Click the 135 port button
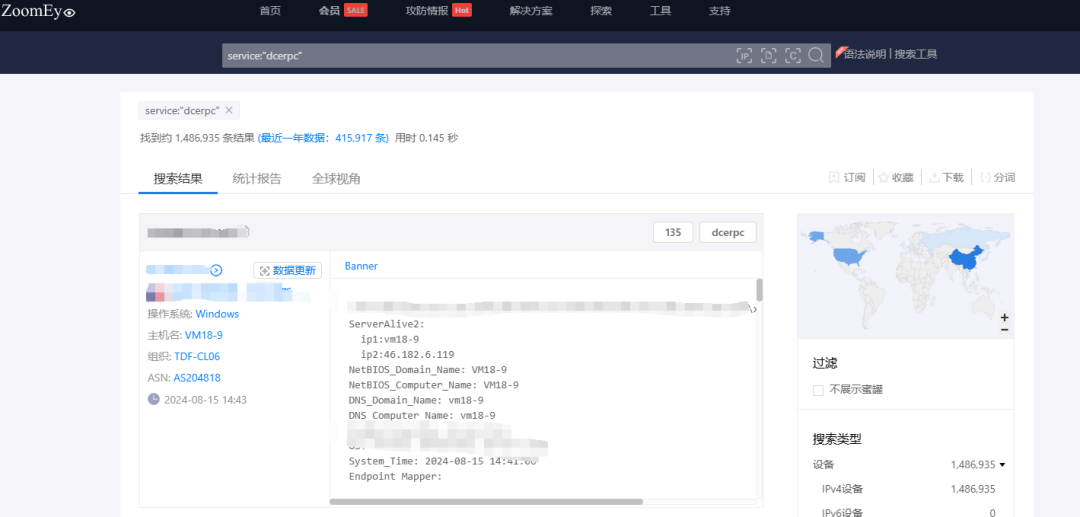1080x517 pixels. click(673, 233)
